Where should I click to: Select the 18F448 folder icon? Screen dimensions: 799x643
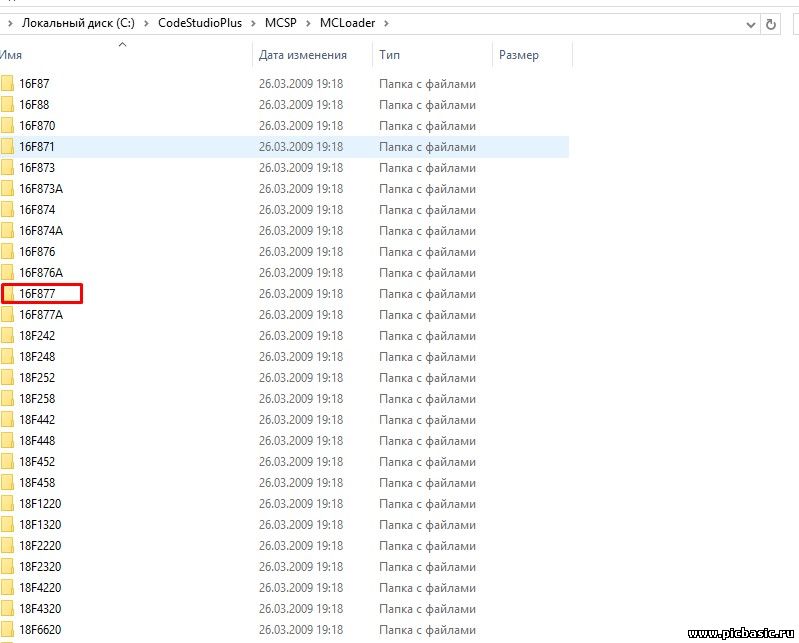click(x=7, y=441)
